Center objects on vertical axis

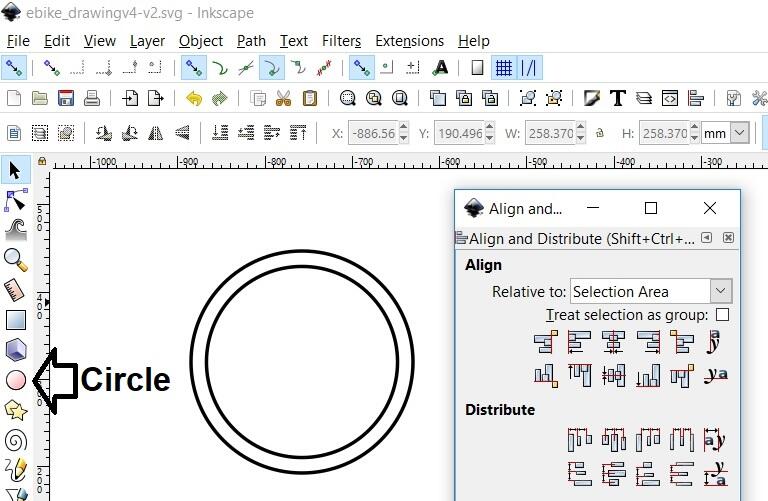pos(613,342)
